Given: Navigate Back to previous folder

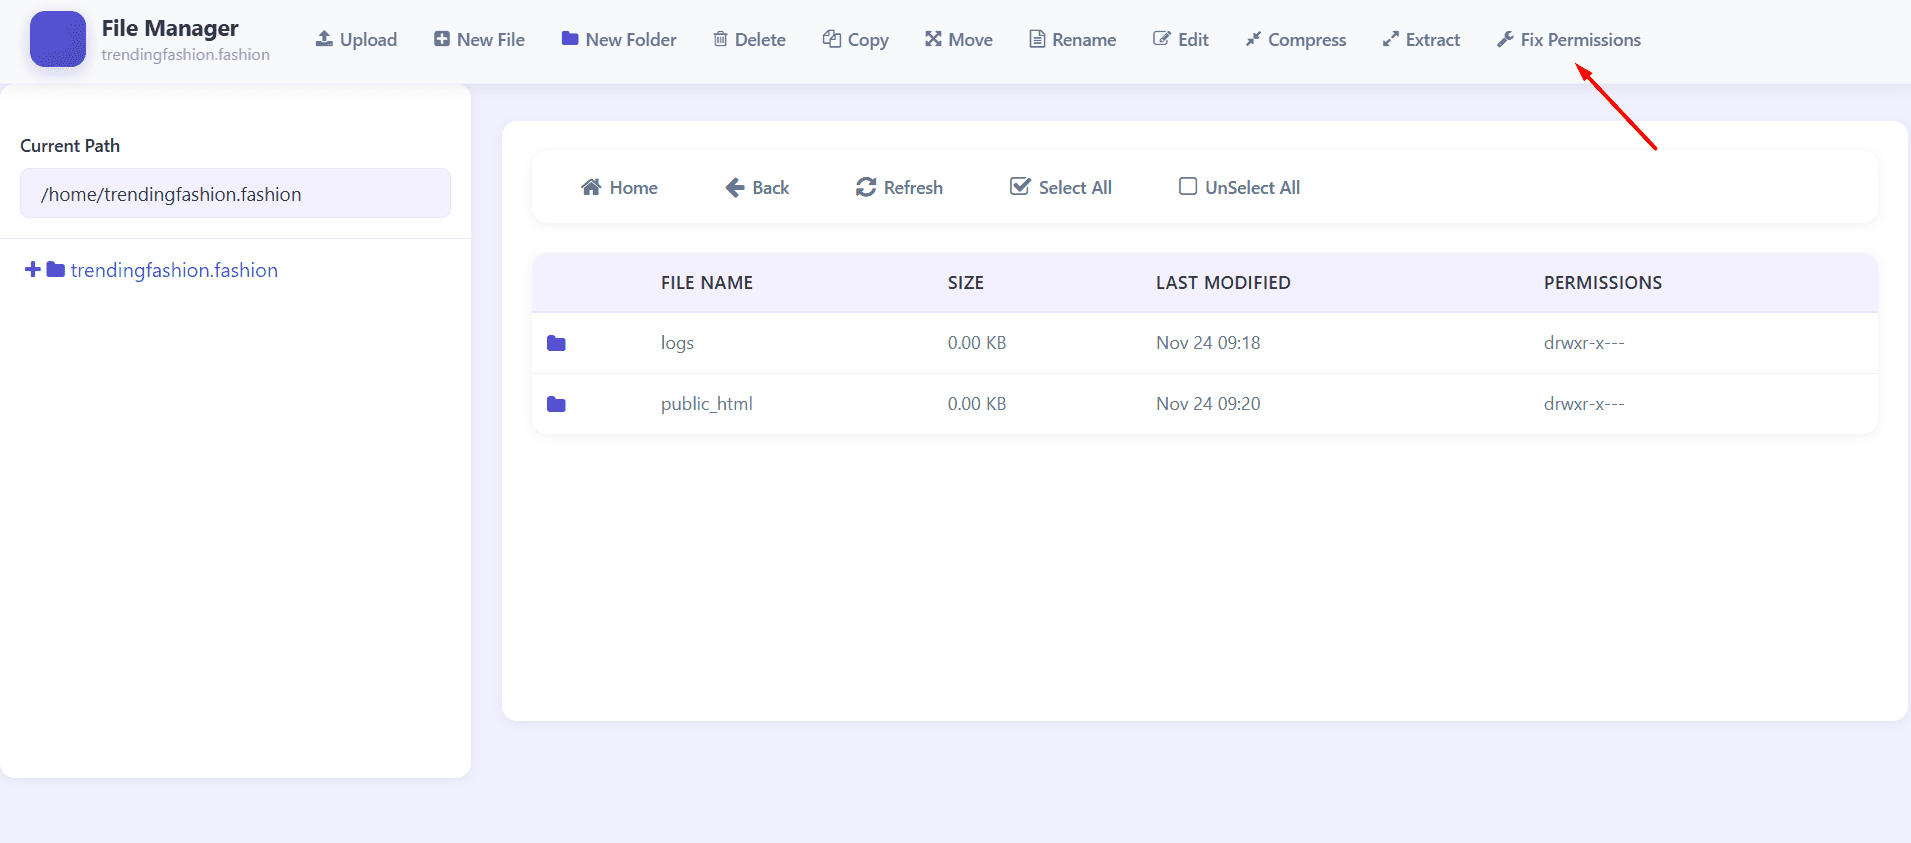Looking at the screenshot, I should [757, 188].
